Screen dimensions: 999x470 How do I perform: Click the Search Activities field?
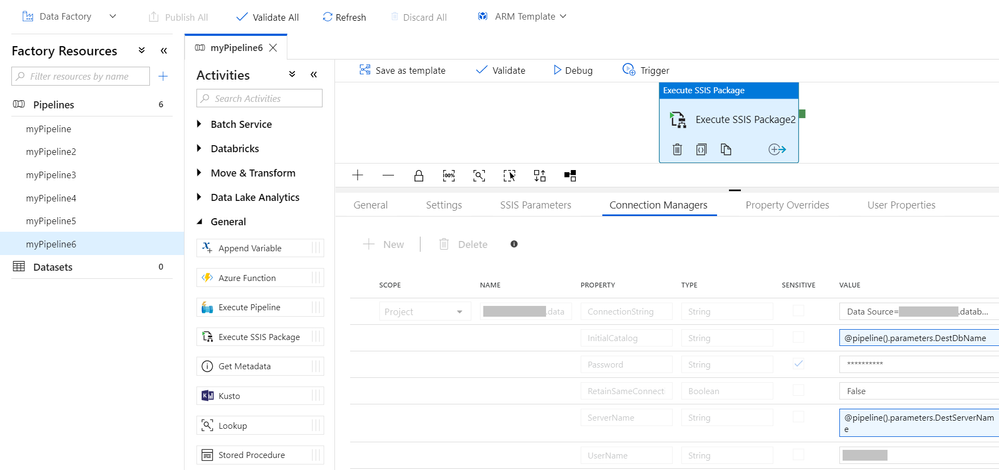click(259, 98)
